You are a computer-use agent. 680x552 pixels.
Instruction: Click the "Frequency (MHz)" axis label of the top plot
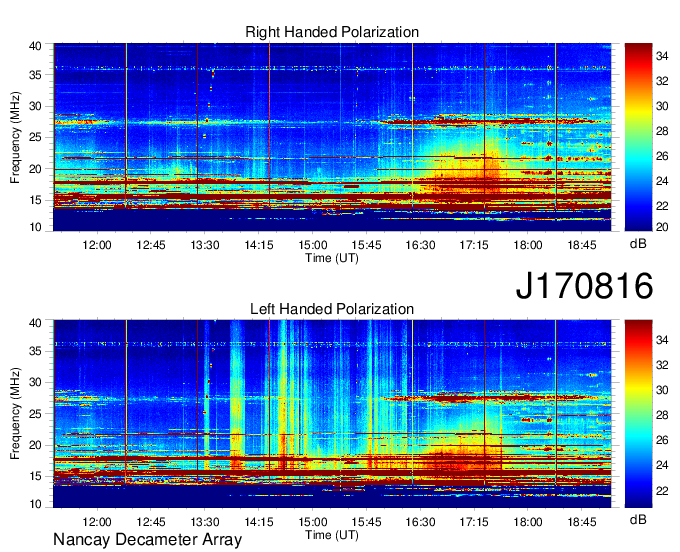click(15, 137)
